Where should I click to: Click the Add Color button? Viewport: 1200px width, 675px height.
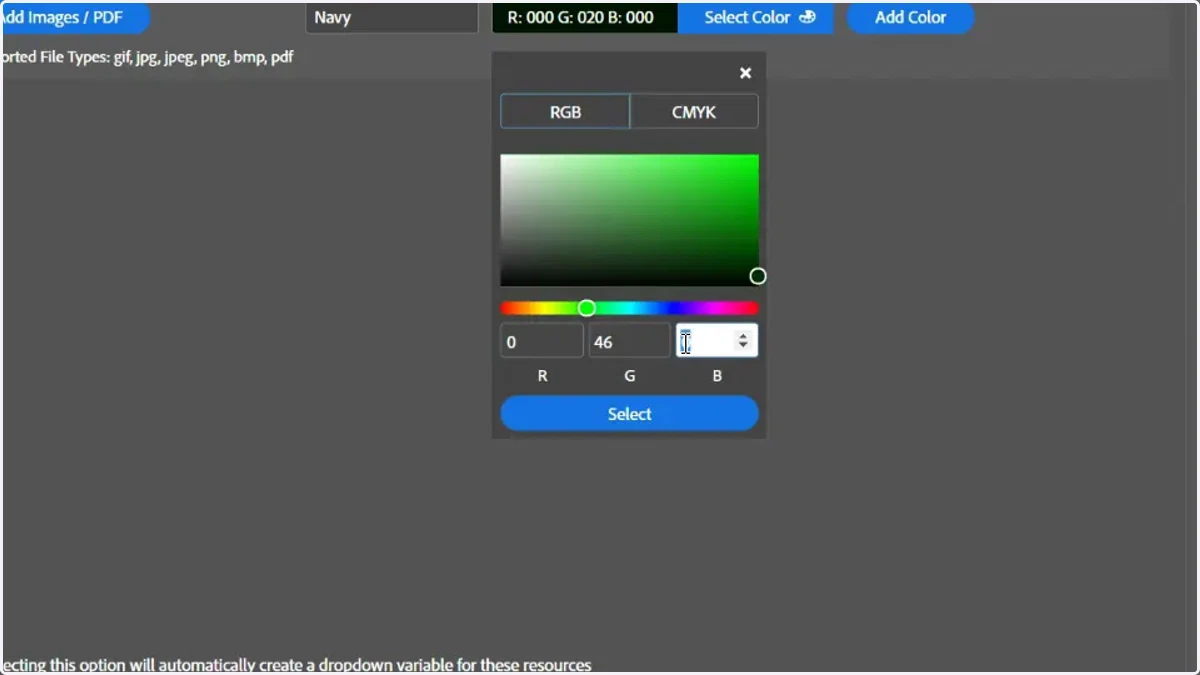click(x=910, y=17)
